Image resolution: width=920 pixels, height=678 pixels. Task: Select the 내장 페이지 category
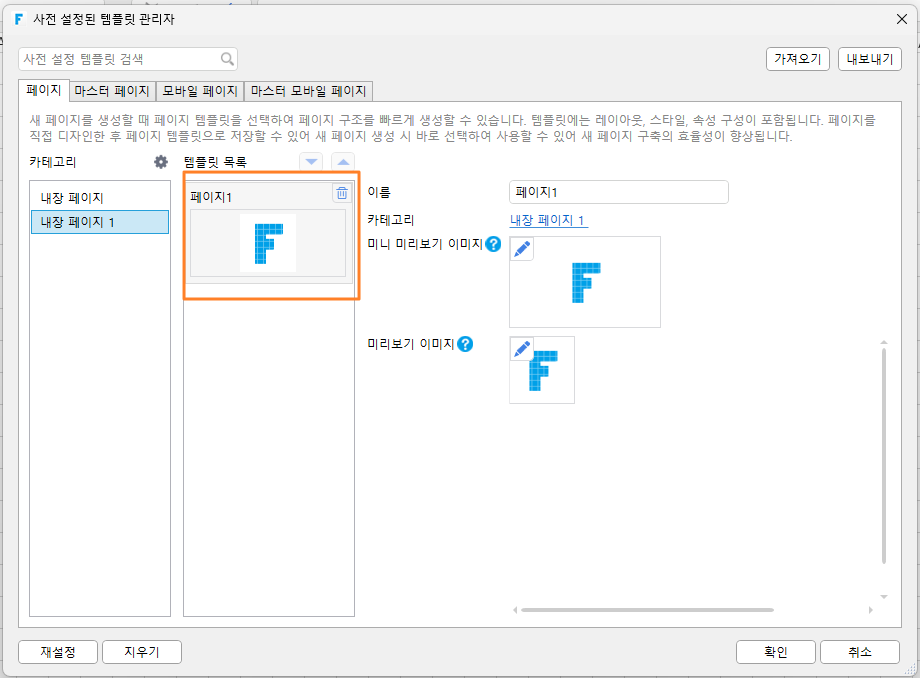pos(100,198)
